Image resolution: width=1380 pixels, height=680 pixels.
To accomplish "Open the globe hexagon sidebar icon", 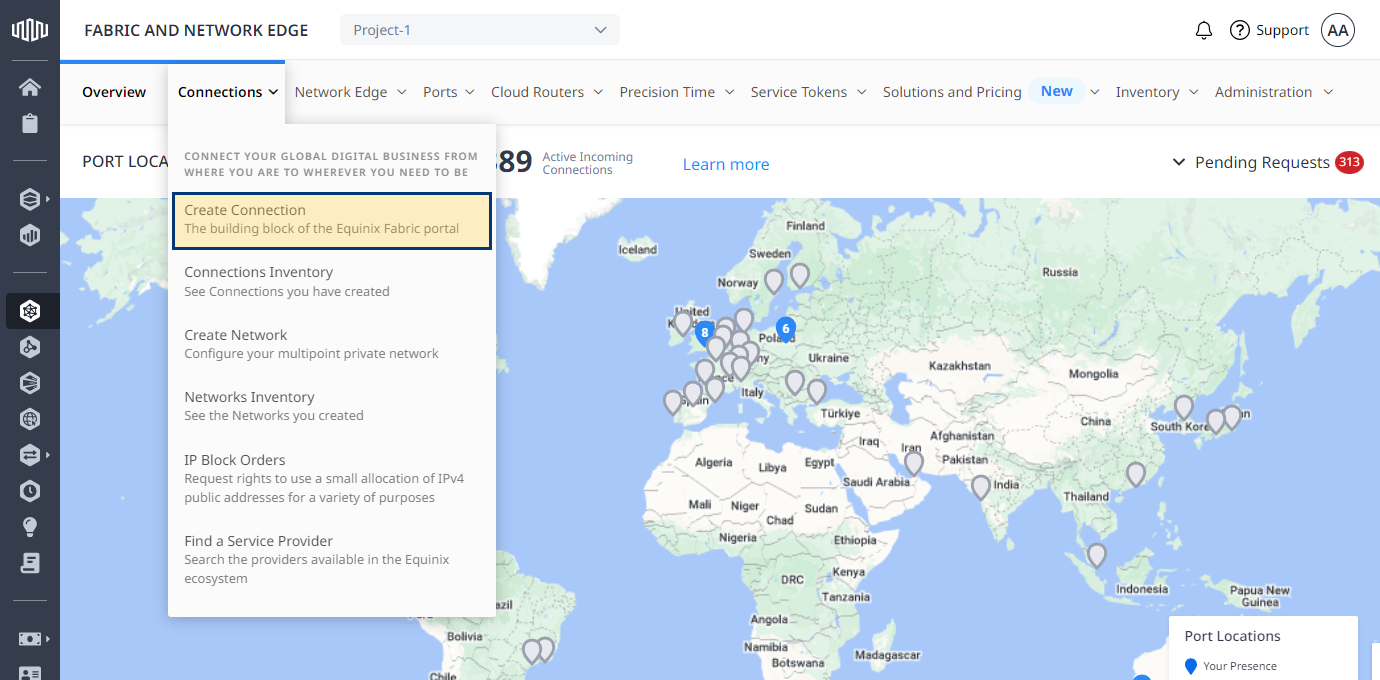I will [30, 419].
